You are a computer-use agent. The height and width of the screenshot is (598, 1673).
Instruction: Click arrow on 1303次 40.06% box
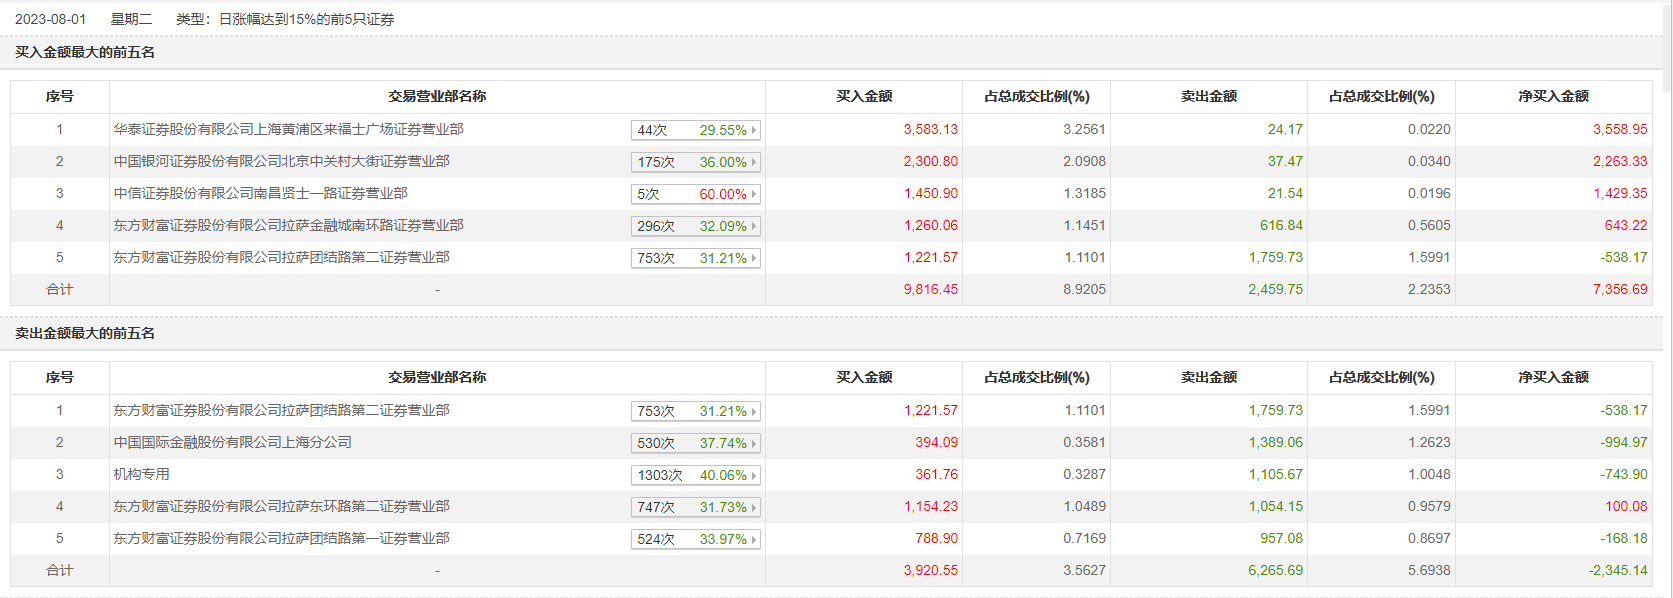[x=754, y=475]
